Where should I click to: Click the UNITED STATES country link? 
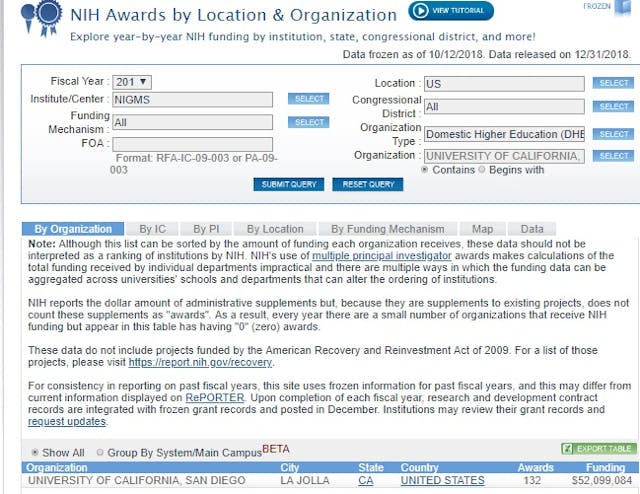tap(442, 481)
